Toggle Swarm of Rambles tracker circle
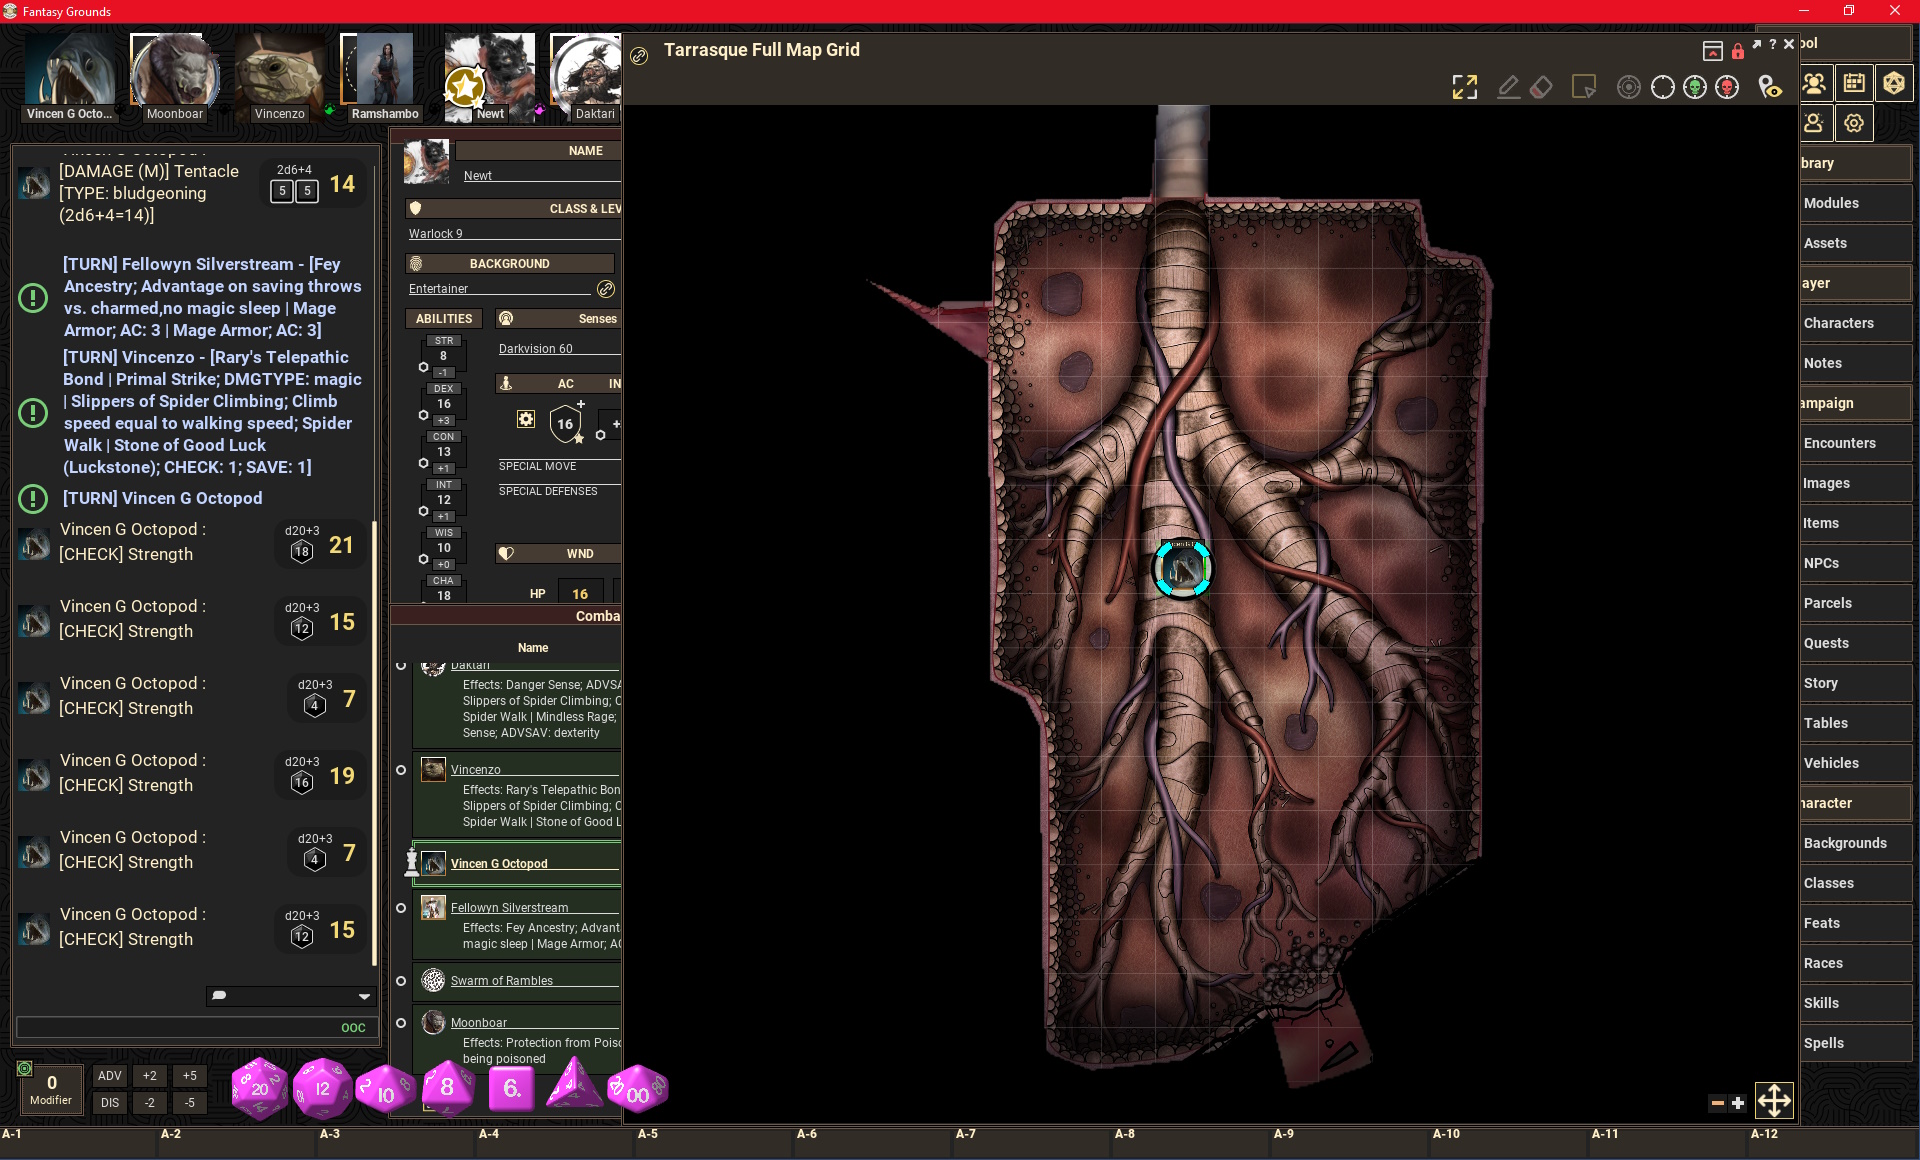 point(401,981)
